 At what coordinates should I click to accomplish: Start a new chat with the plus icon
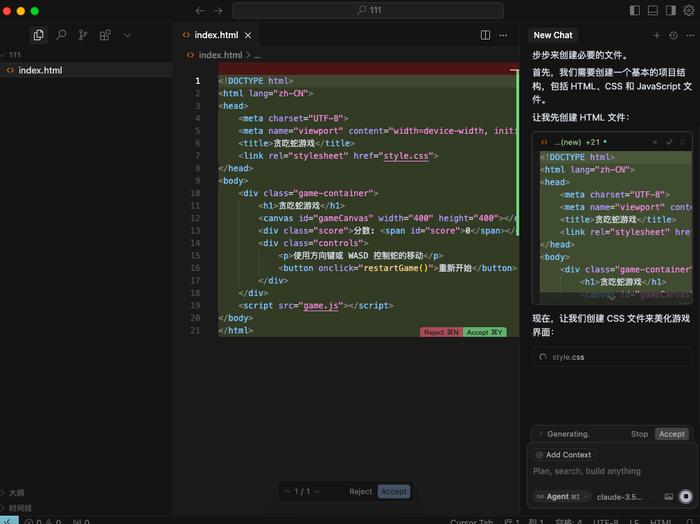coord(657,35)
